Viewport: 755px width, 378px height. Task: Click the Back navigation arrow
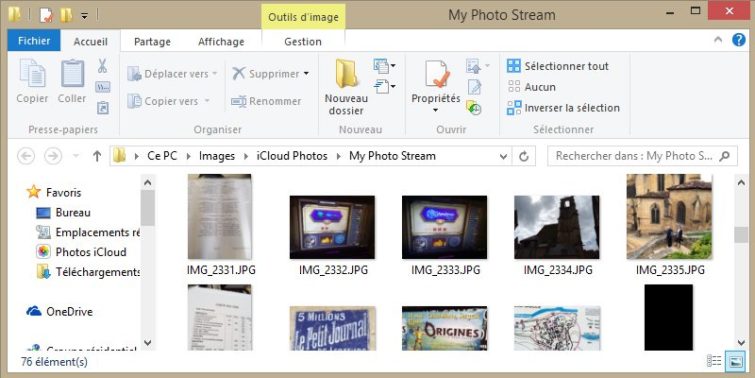tap(26, 156)
